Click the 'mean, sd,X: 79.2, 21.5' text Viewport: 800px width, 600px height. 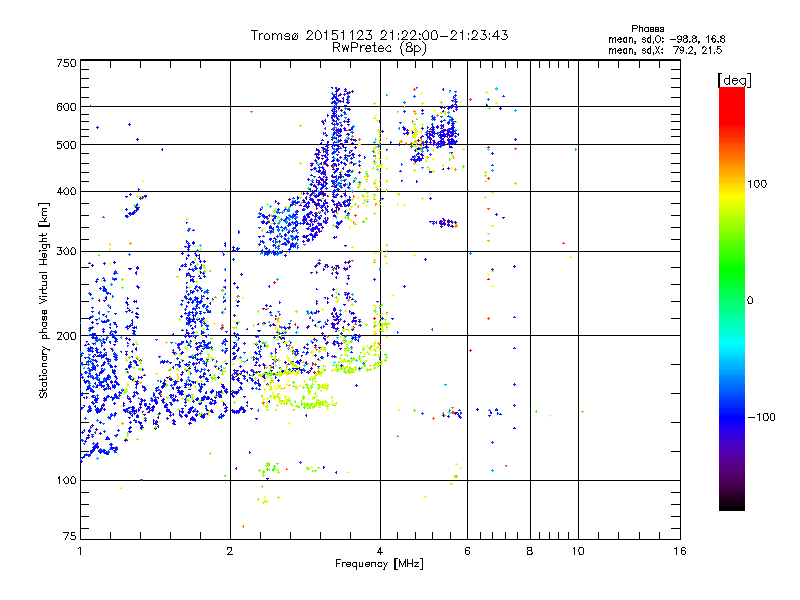(665, 50)
